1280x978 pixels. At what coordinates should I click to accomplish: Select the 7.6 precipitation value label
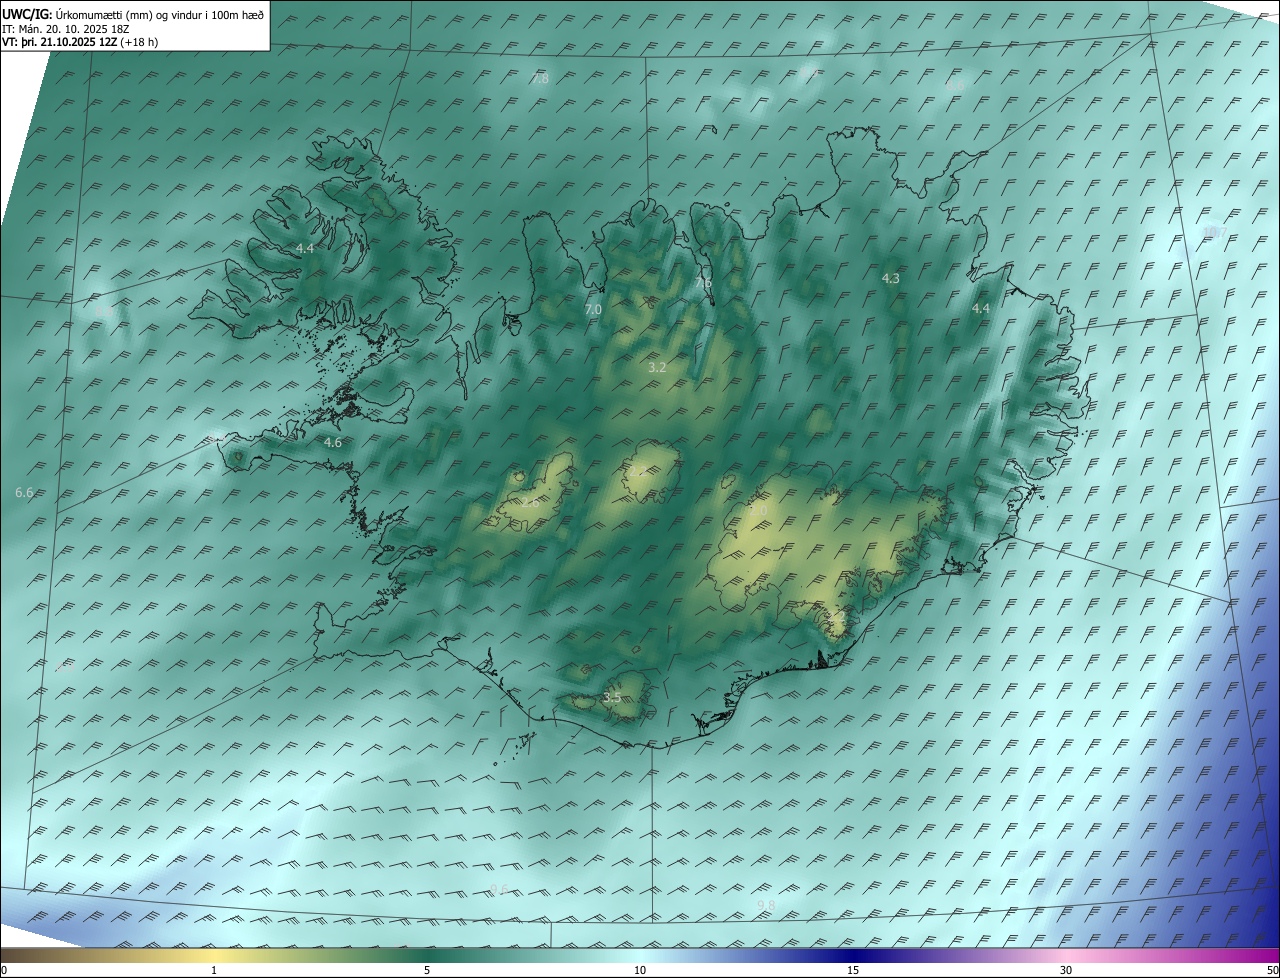(x=704, y=282)
